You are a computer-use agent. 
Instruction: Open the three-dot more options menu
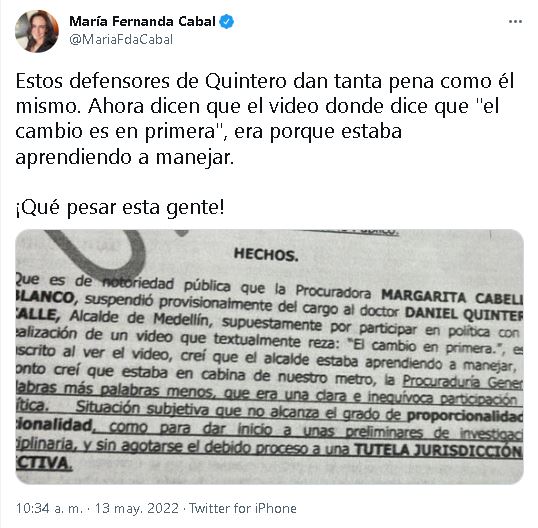pos(515,22)
